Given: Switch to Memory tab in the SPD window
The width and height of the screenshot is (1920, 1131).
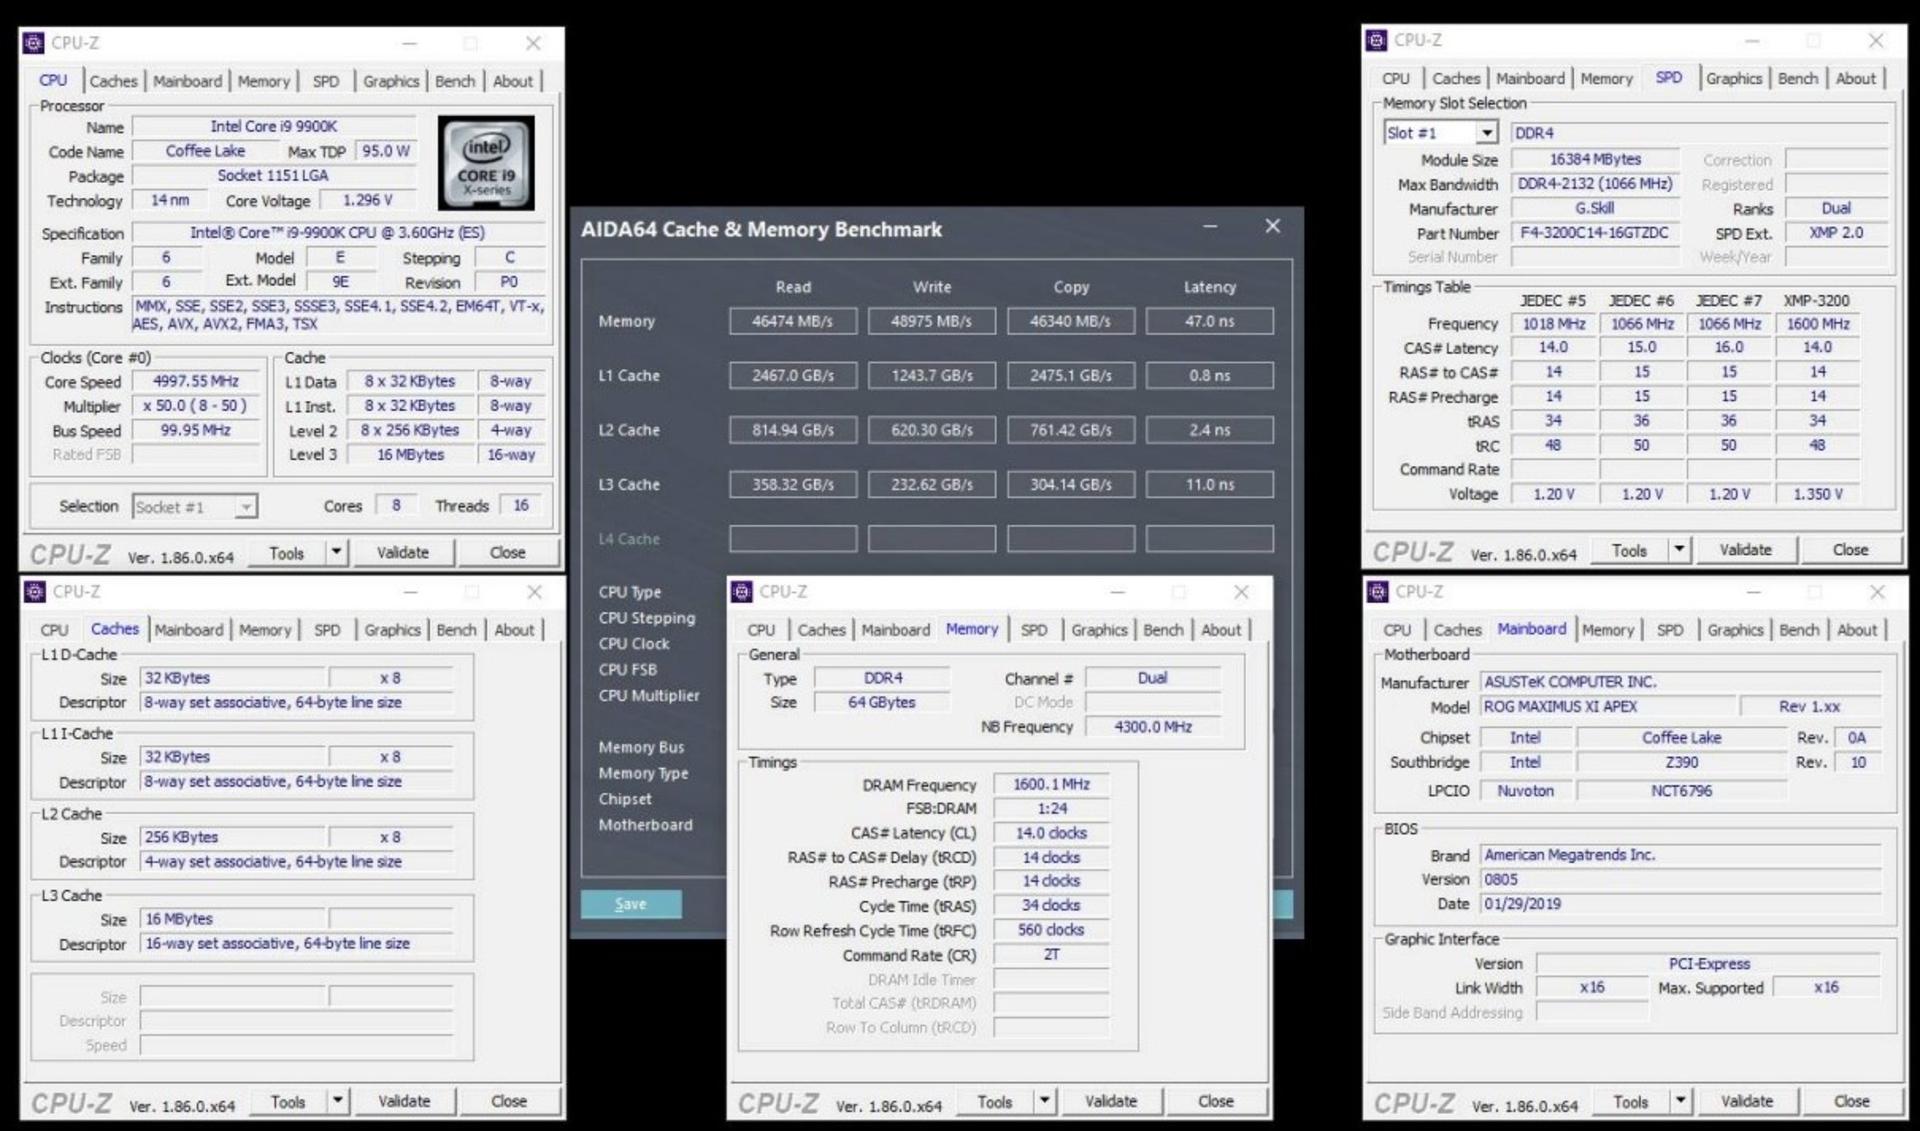Looking at the screenshot, I should tap(1606, 79).
